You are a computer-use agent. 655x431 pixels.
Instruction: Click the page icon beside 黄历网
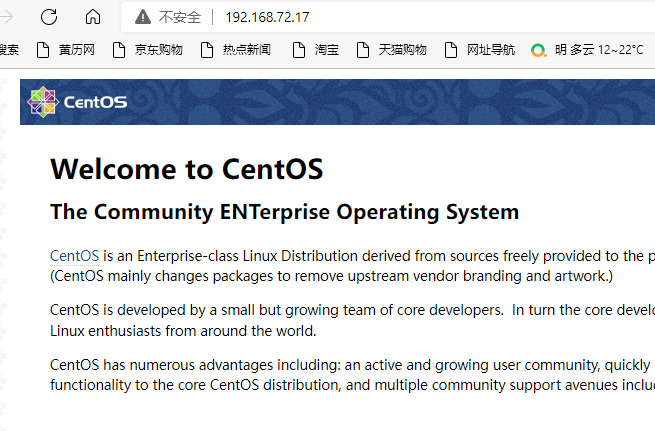coord(43,50)
